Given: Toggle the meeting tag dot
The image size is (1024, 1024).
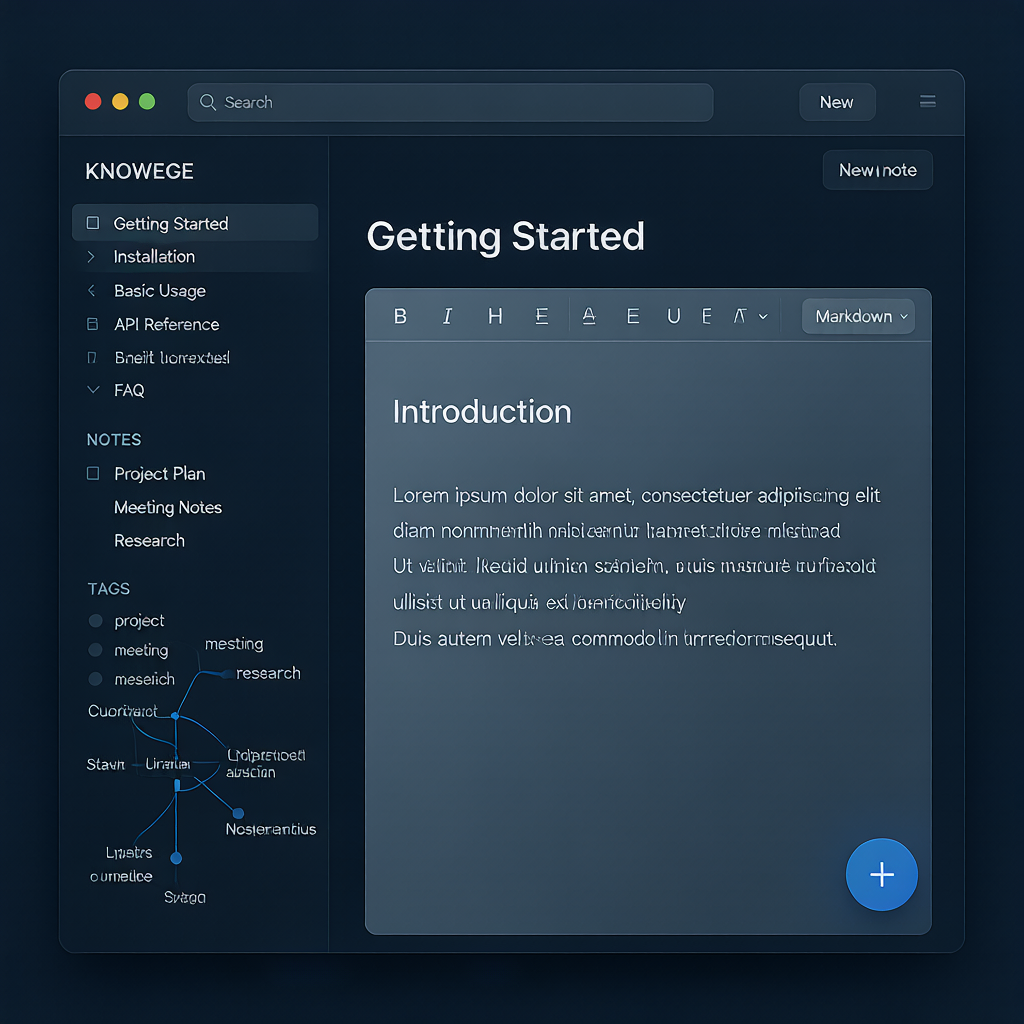Looking at the screenshot, I should point(95,650).
